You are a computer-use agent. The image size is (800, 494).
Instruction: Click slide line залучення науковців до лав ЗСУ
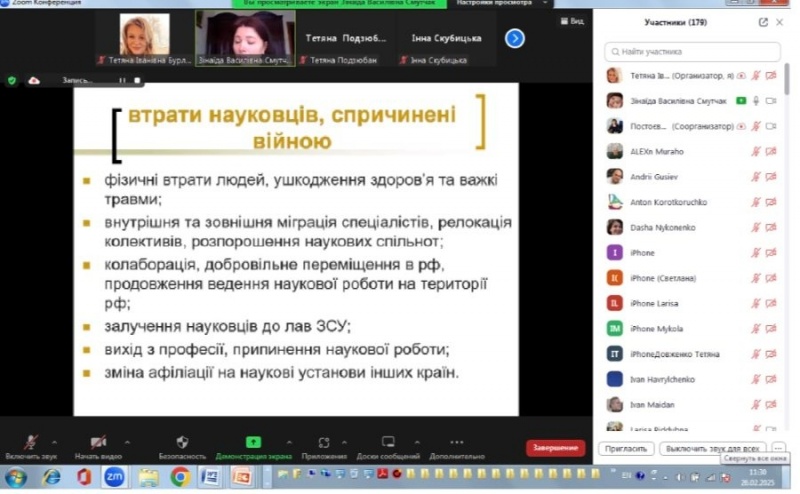[228, 326]
